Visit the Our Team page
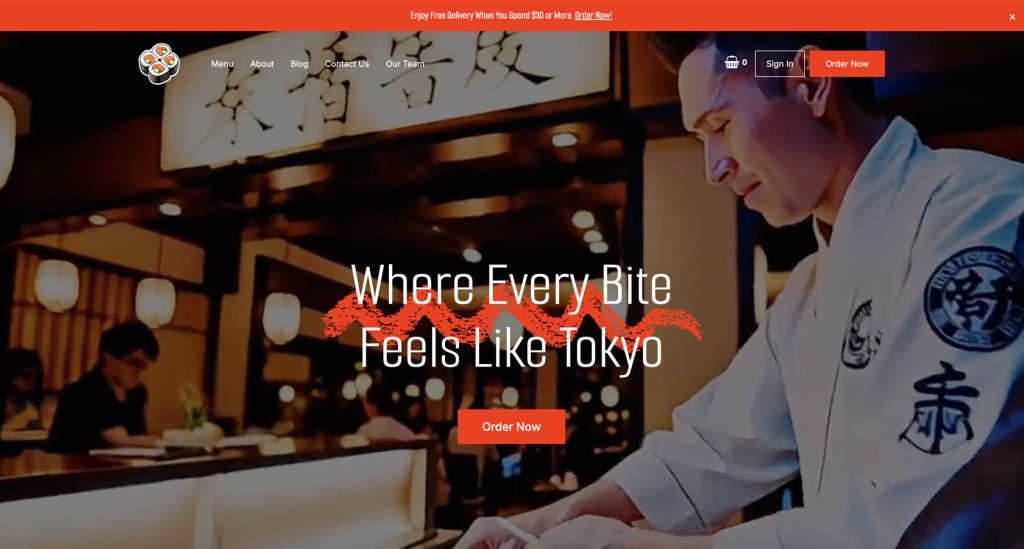The height and width of the screenshot is (549, 1024). 405,64
